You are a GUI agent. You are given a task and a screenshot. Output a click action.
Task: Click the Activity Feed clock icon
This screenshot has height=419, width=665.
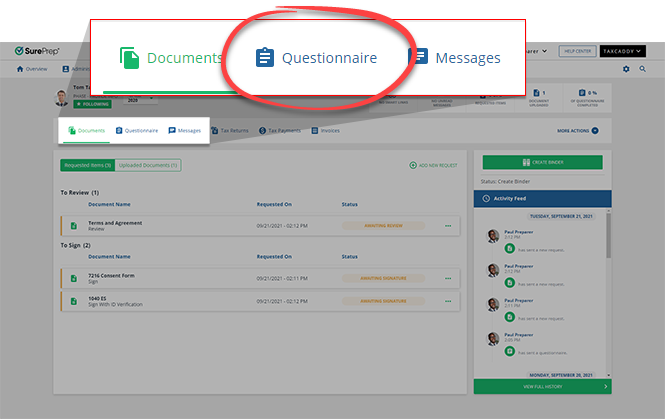coord(486,198)
